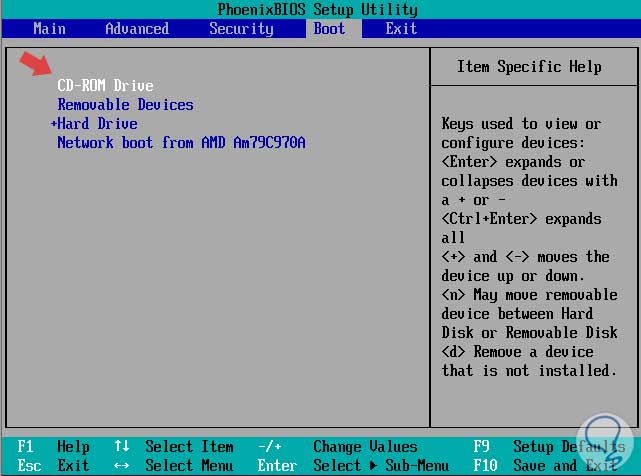Image resolution: width=641 pixels, height=476 pixels.
Task: Select Network boot from AMD Am79C970A
Action: pos(181,143)
